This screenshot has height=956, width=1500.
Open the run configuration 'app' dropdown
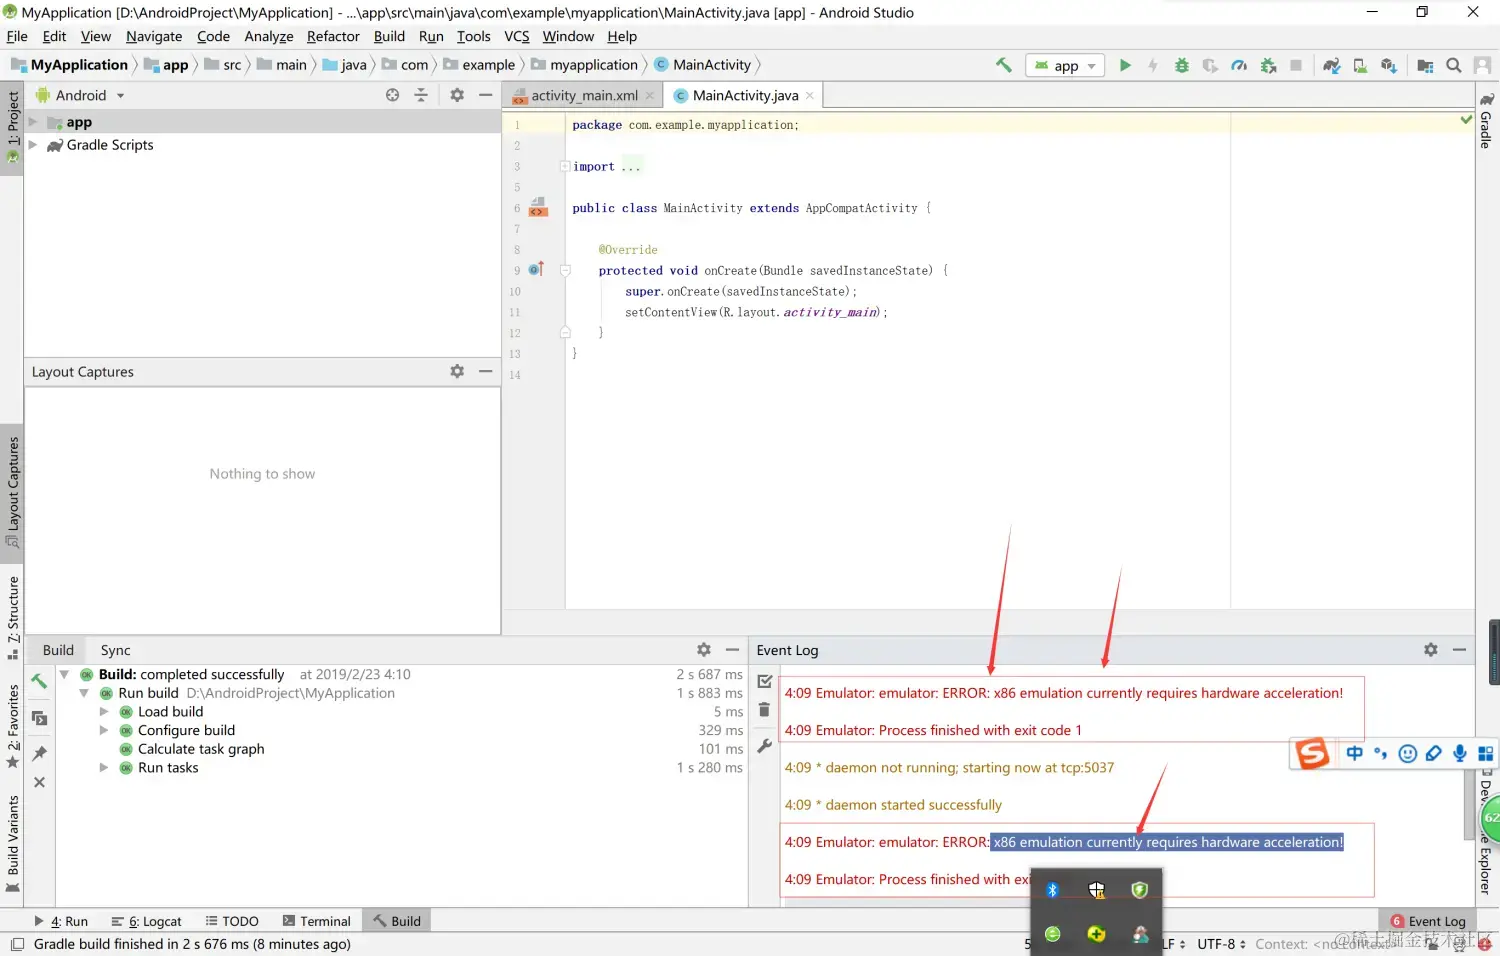click(x=1066, y=66)
